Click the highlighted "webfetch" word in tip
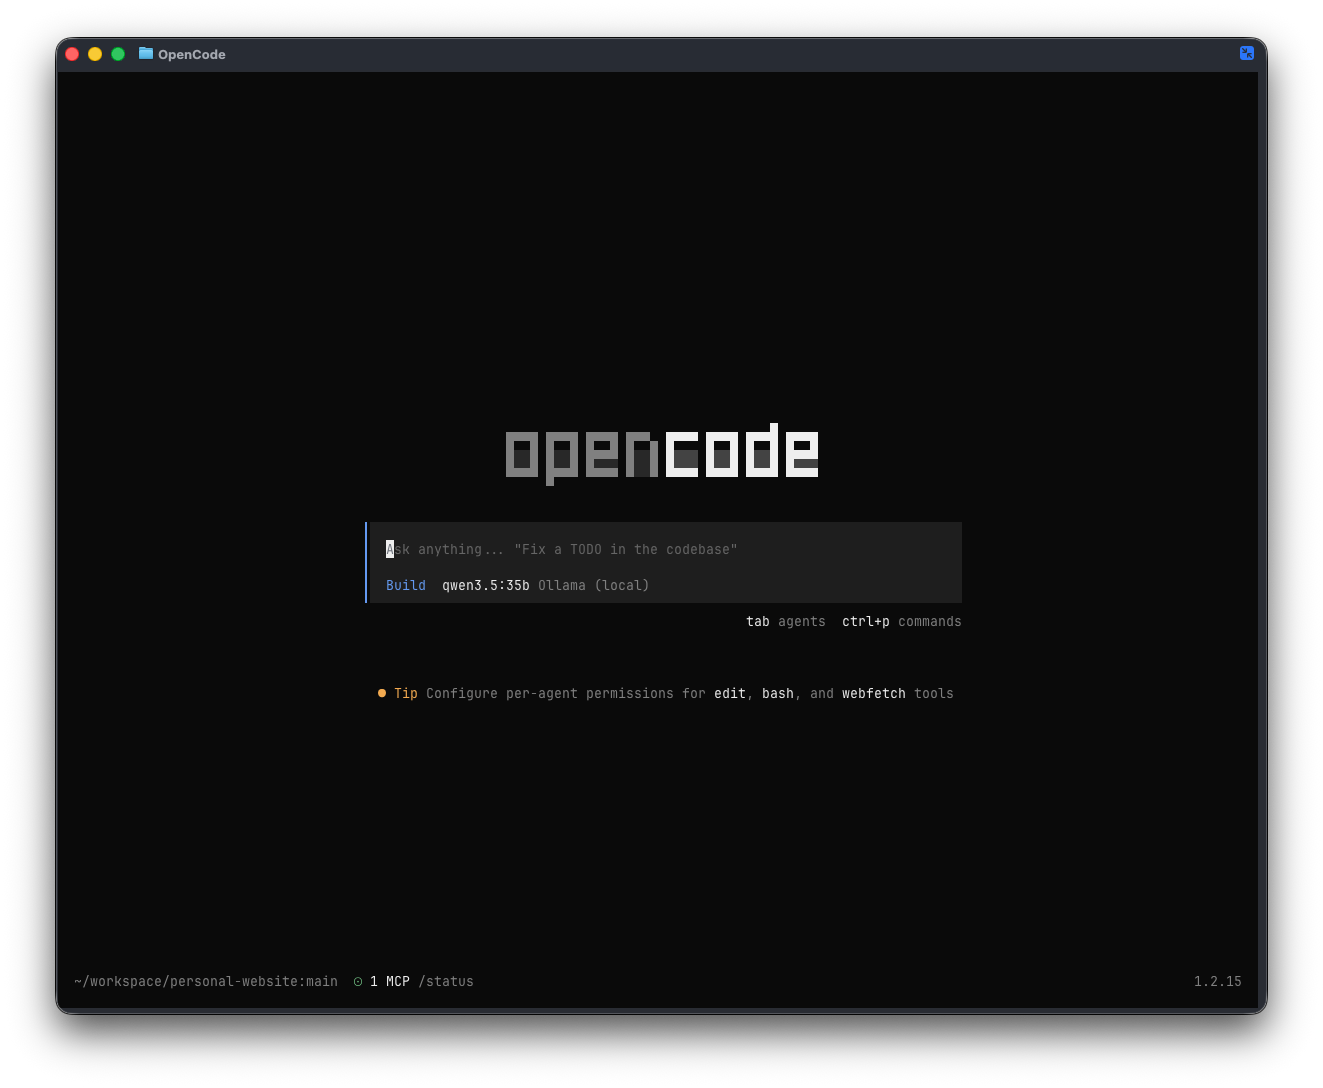The height and width of the screenshot is (1088, 1323). (873, 693)
